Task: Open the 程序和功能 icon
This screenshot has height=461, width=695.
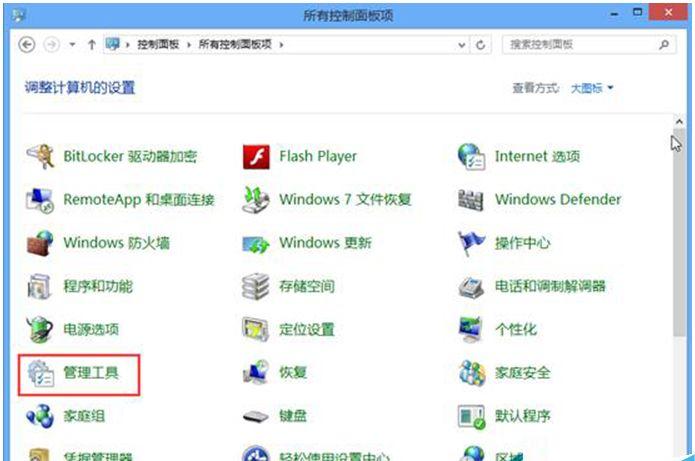Action: pyautogui.click(x=39, y=286)
